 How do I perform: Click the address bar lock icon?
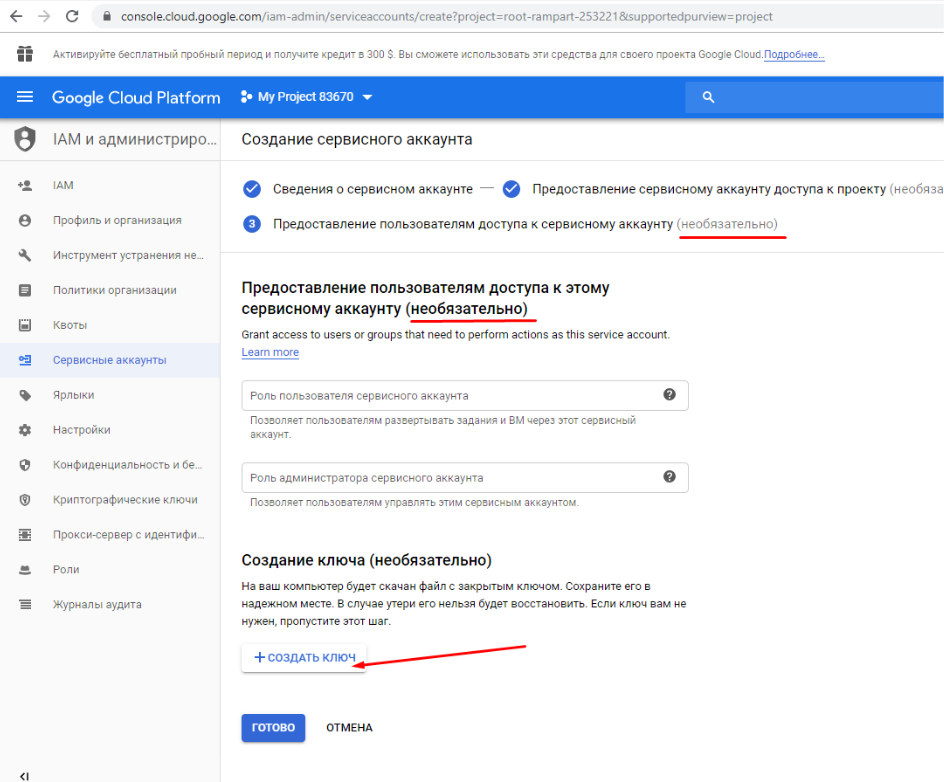tap(107, 16)
